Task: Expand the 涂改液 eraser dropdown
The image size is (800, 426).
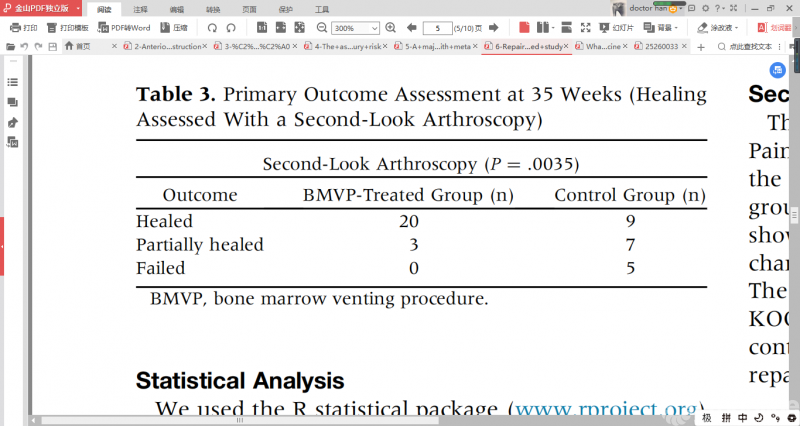Action: (x=740, y=27)
